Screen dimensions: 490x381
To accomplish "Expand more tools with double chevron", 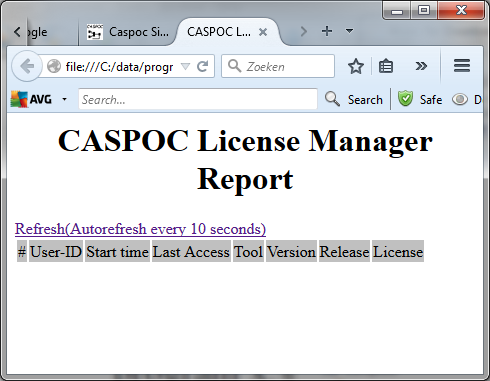I will pos(421,66).
